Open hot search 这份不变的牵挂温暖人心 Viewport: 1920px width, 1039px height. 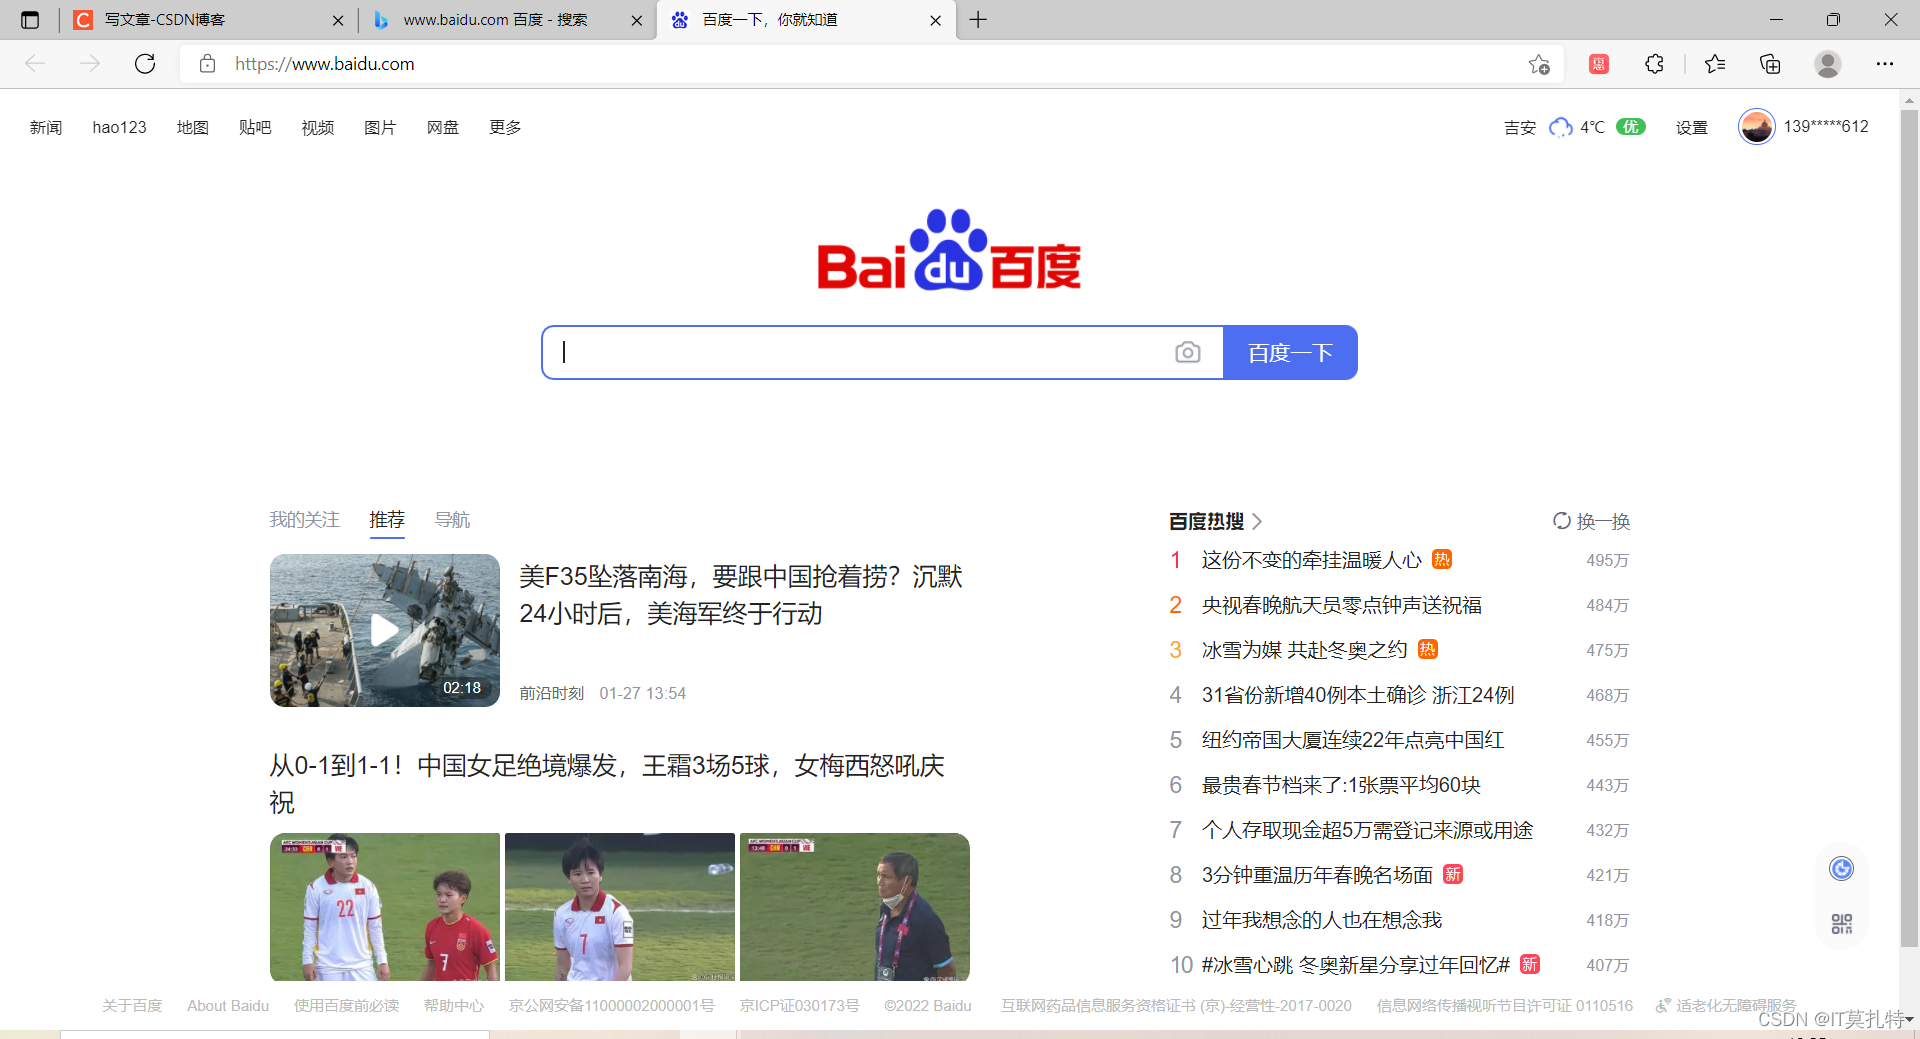click(1311, 560)
